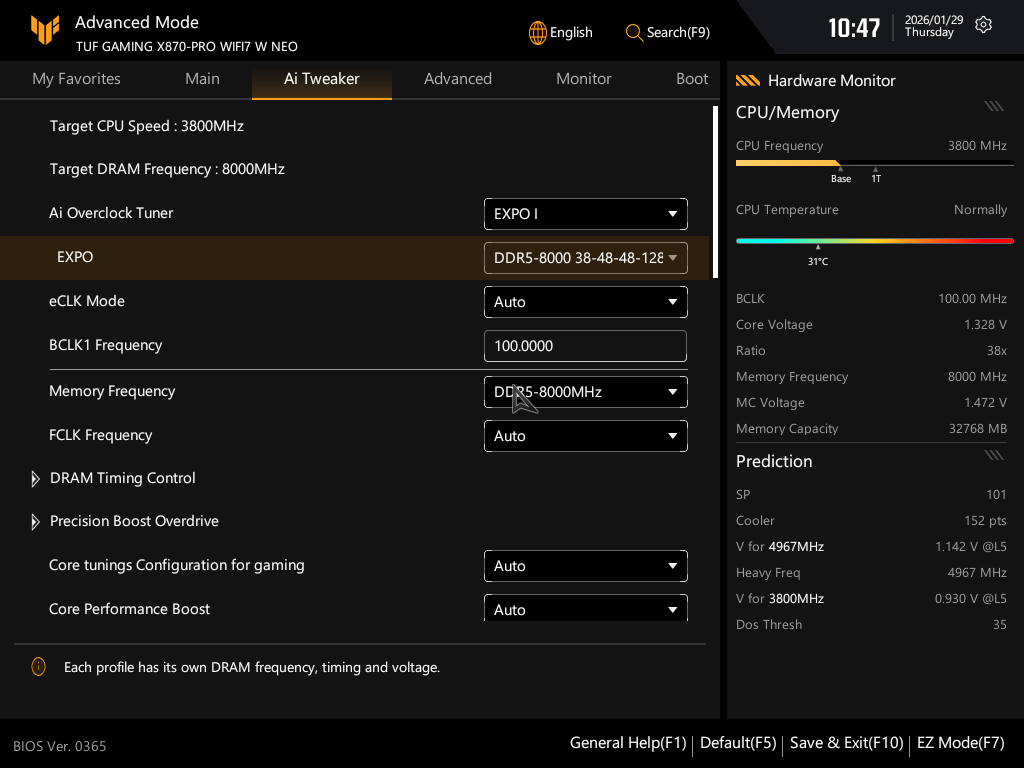Expand DRAM Timing Control submenu
Screen dimensions: 1024x768
point(36,479)
